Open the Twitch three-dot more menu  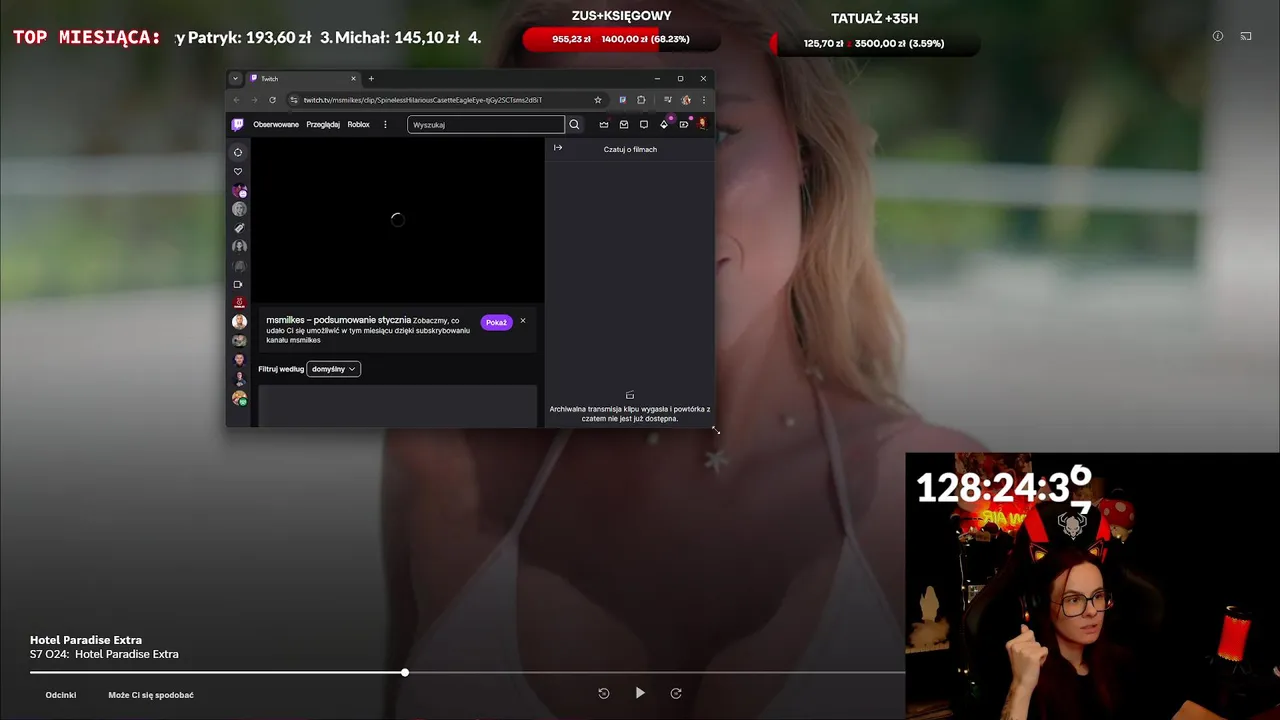(385, 125)
